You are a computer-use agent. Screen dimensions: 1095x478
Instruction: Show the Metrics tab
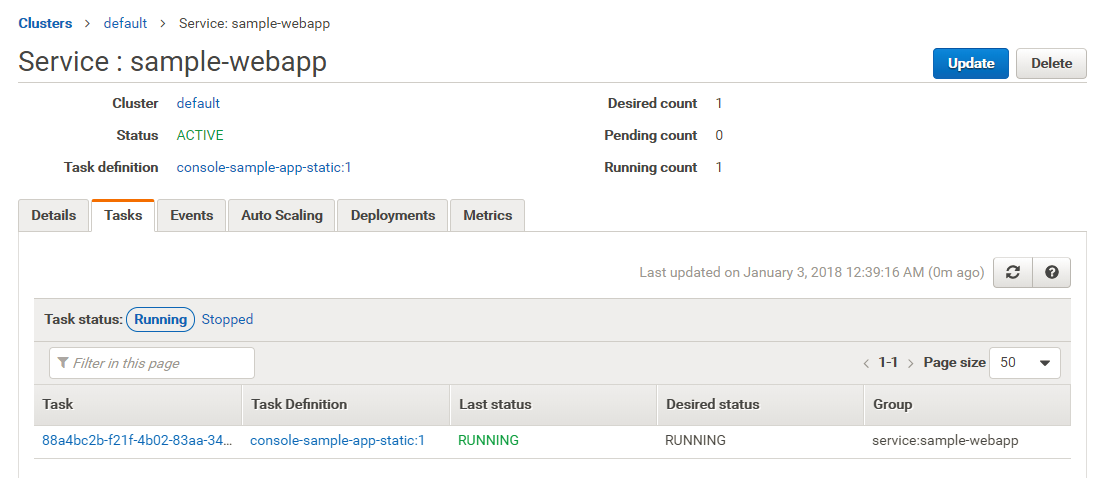pos(487,216)
